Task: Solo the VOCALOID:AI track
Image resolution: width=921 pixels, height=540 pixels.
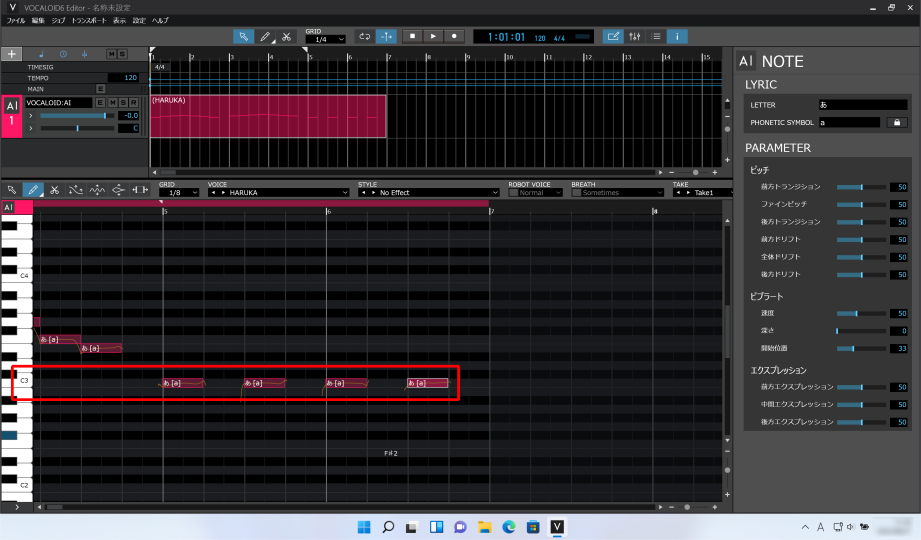Action: pyautogui.click(x=123, y=103)
